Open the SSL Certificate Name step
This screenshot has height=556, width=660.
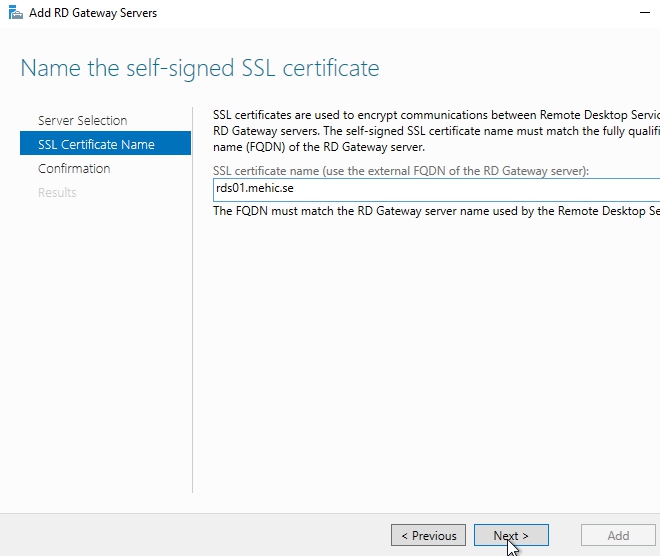96,144
